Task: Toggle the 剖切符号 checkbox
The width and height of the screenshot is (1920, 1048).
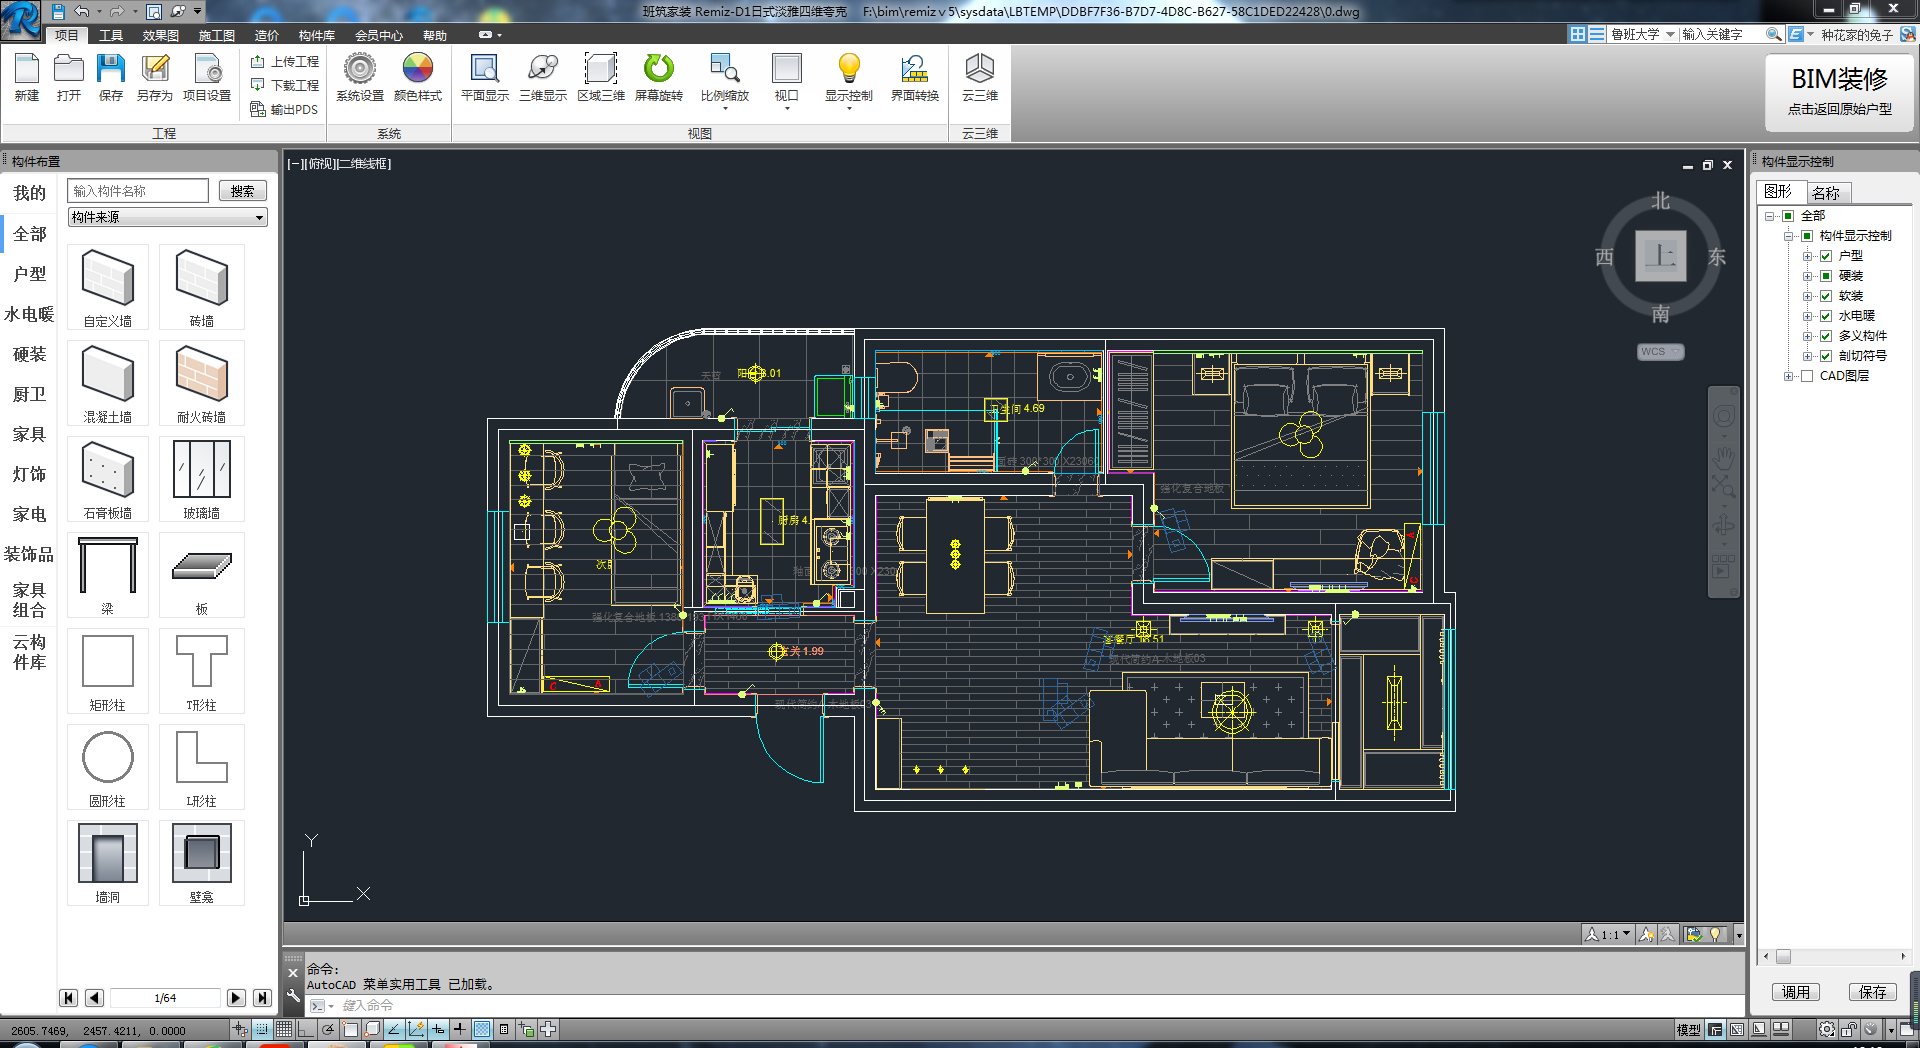Action: (x=1826, y=356)
